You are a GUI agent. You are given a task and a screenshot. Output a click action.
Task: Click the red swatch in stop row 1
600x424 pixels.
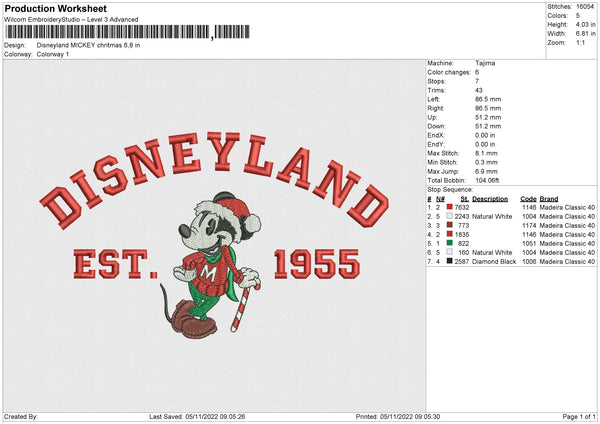pos(450,207)
